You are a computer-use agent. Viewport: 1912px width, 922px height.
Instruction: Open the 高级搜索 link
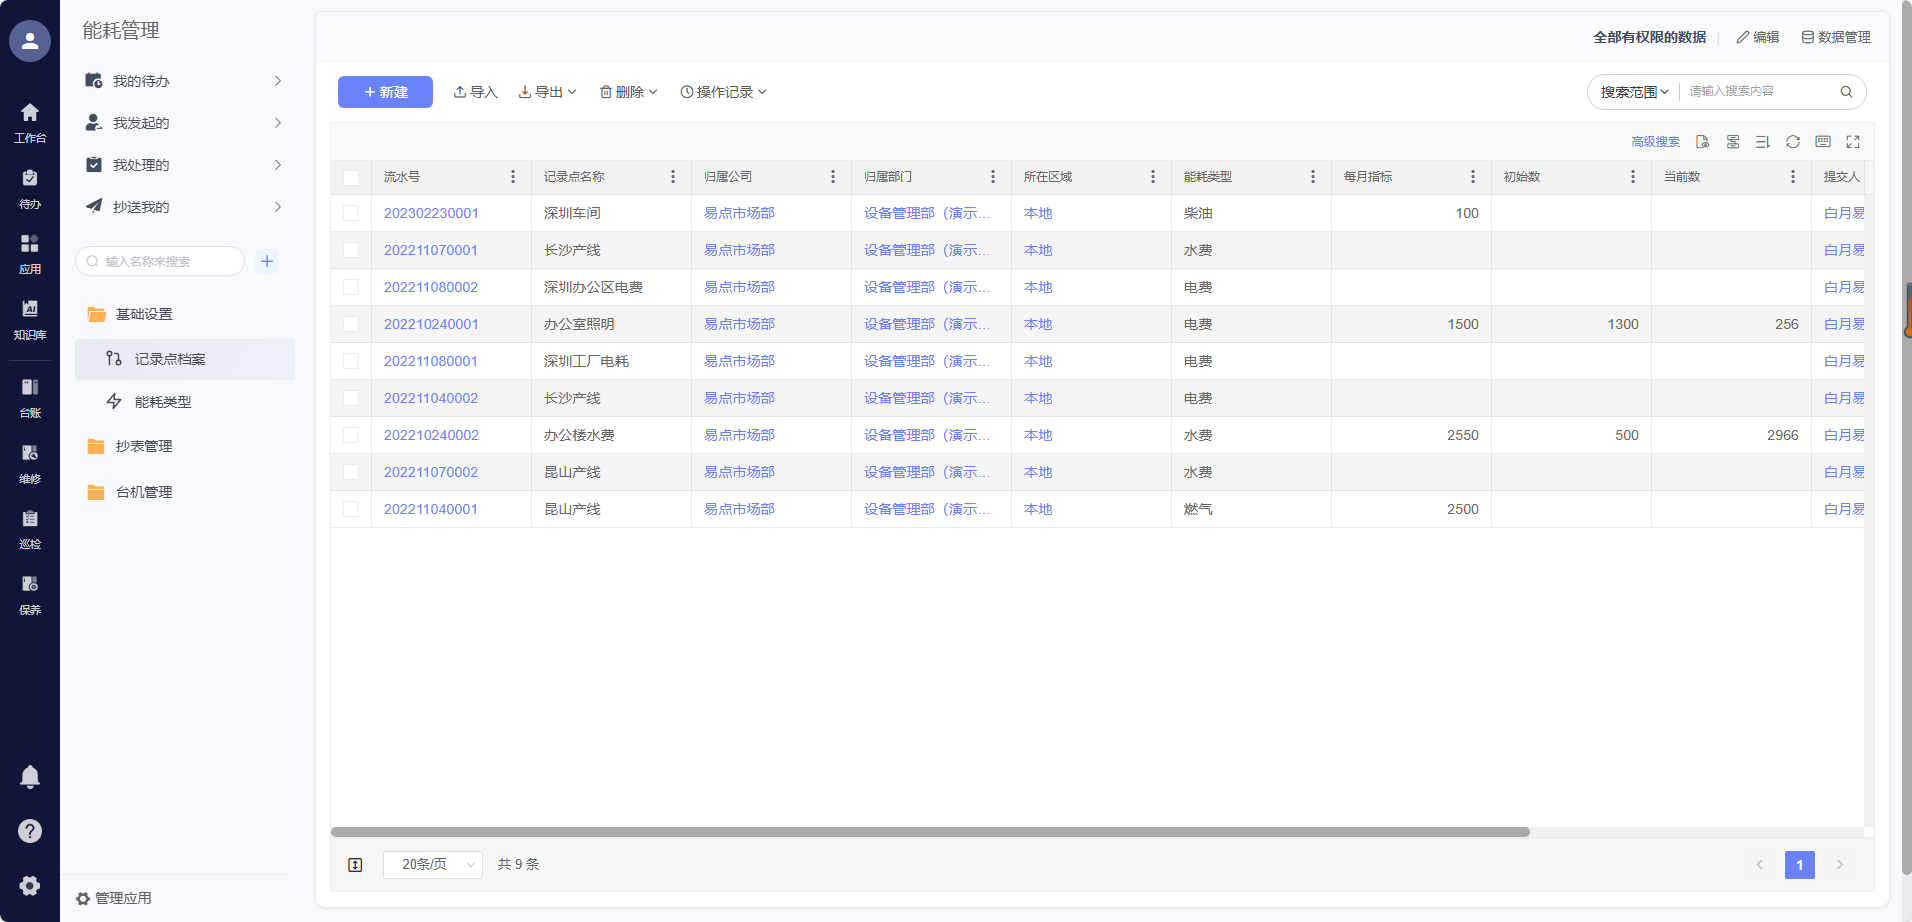click(1655, 142)
